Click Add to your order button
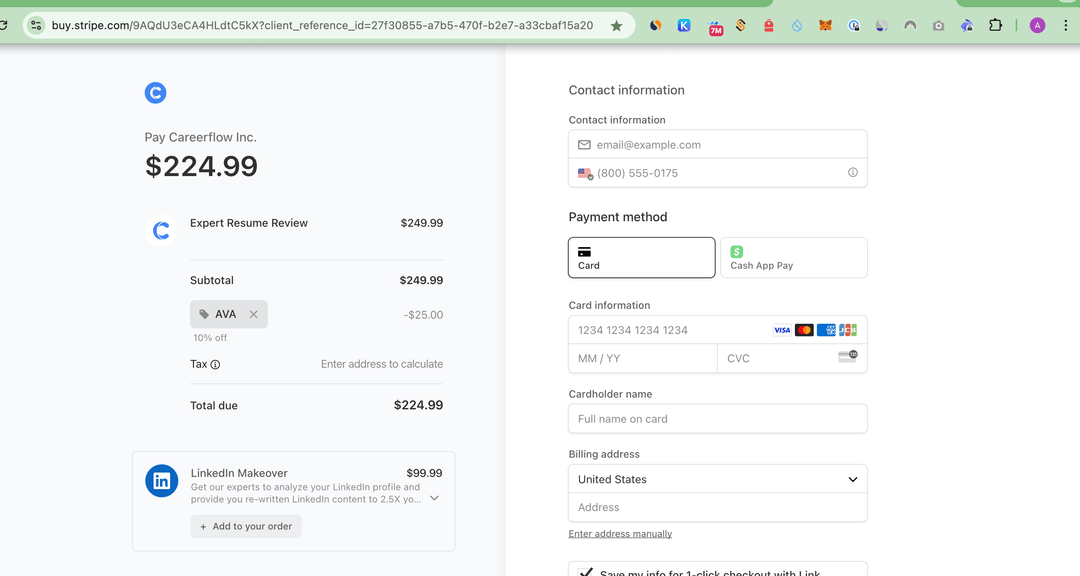The width and height of the screenshot is (1080, 576). click(246, 526)
